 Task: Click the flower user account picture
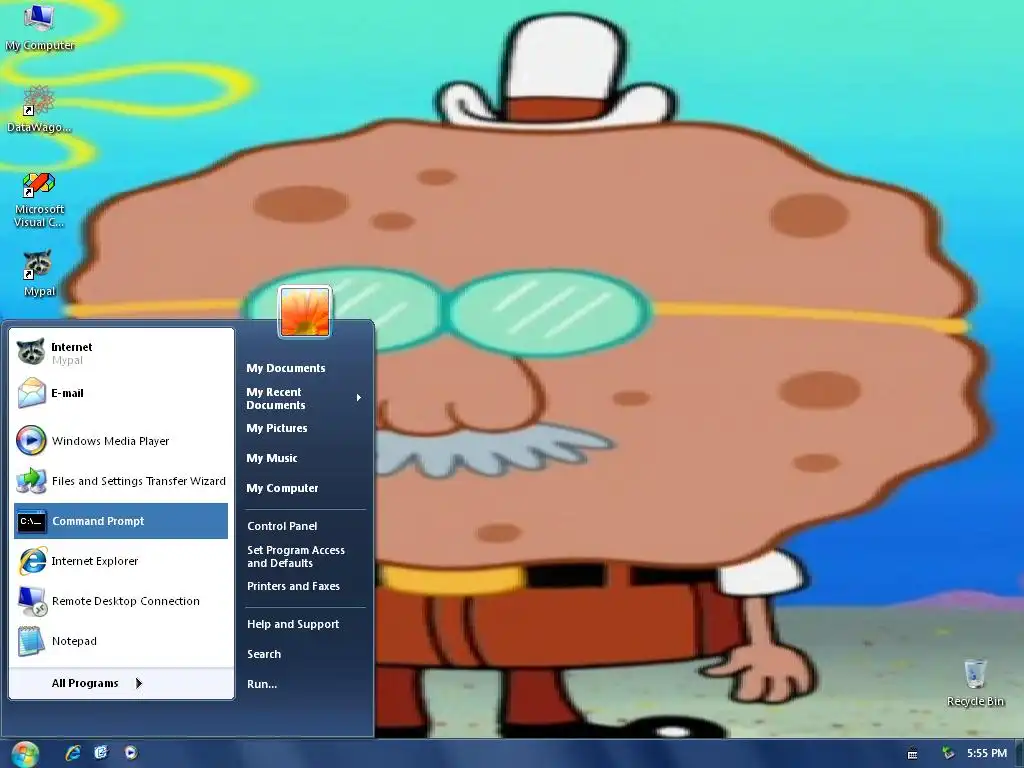coord(305,312)
